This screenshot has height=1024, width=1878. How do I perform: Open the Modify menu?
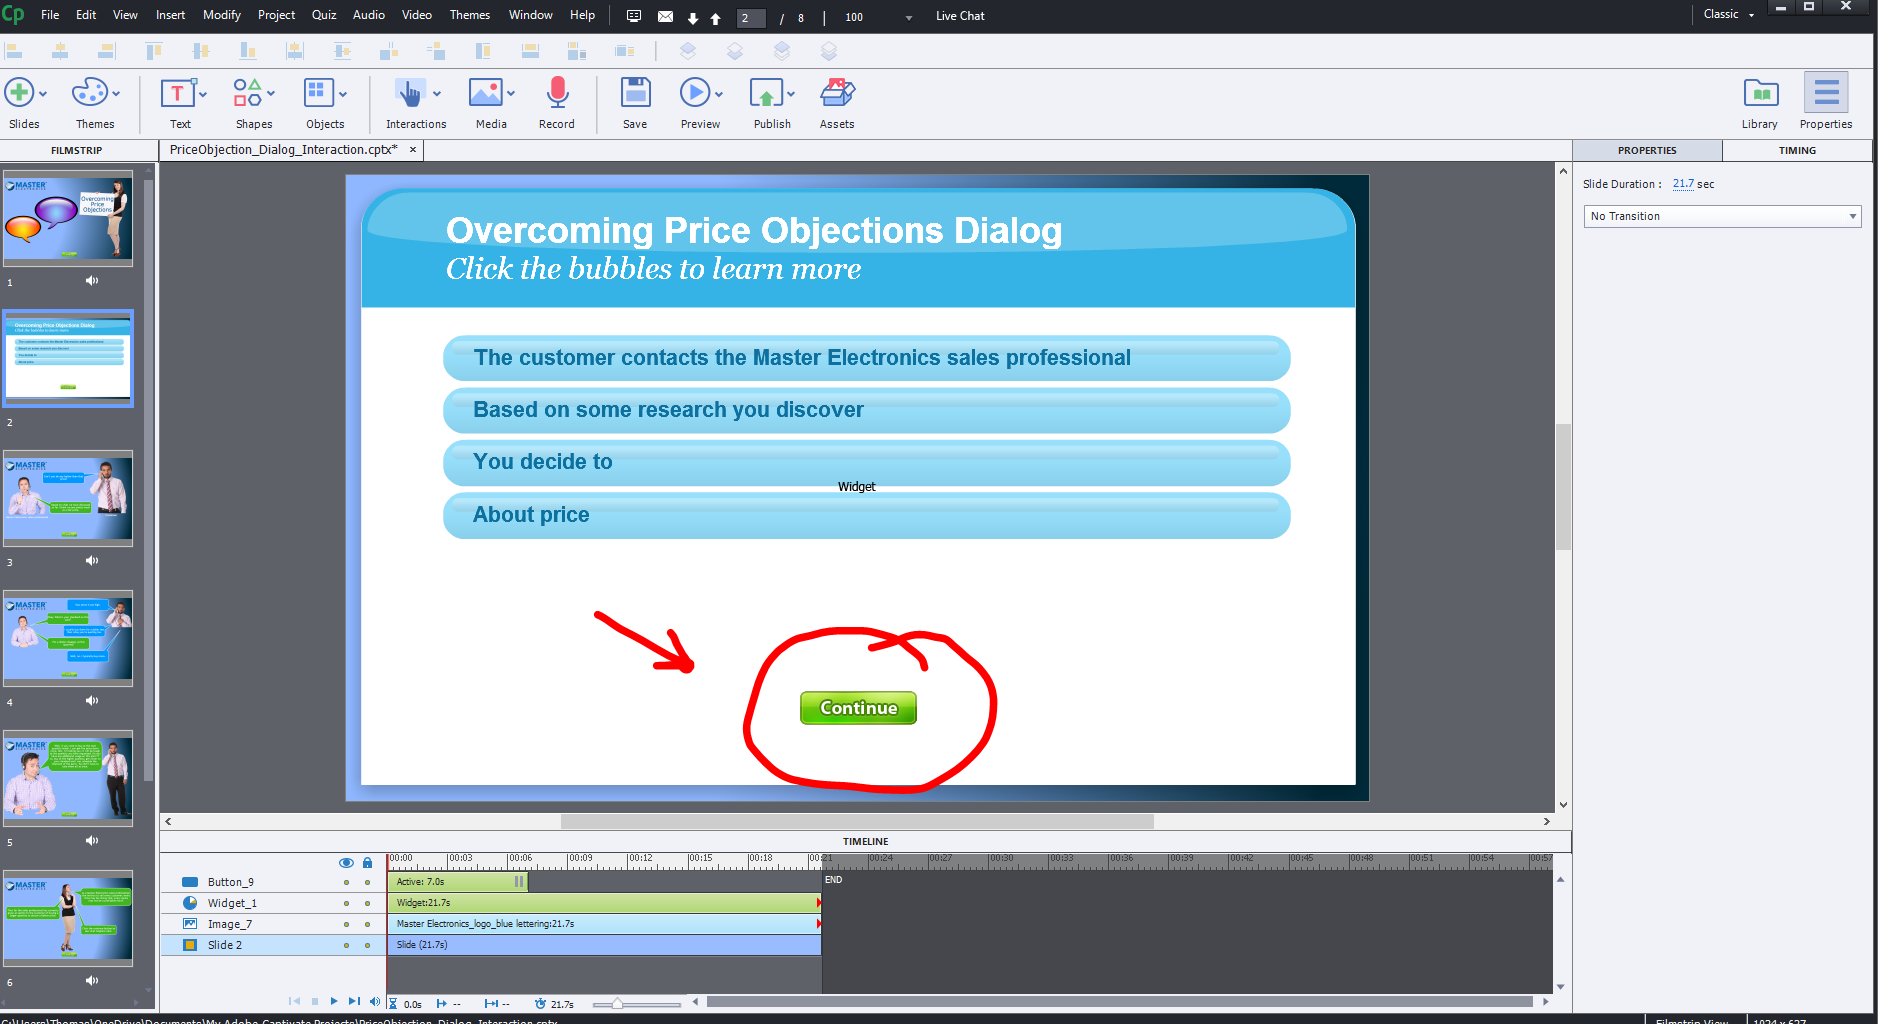222,15
